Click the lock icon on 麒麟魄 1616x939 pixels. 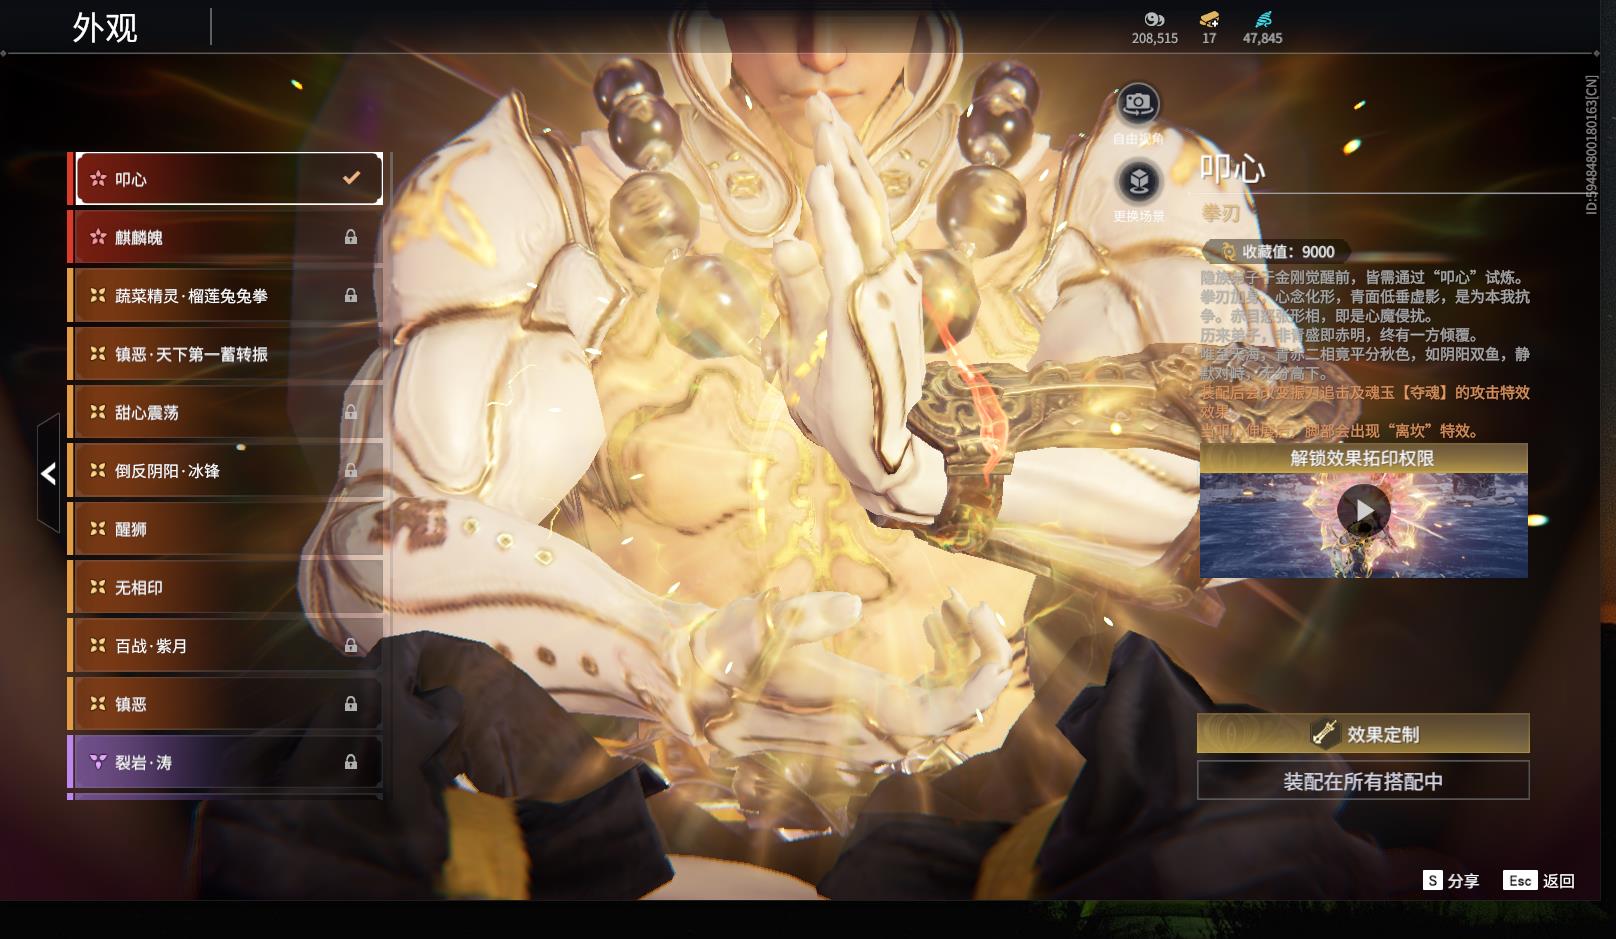(x=351, y=237)
